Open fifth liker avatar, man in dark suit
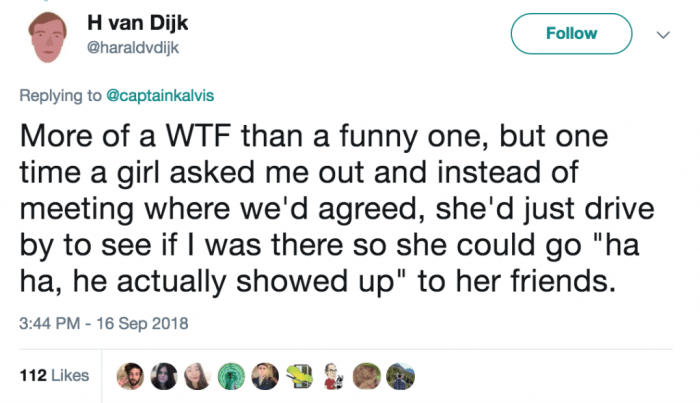 265,376
